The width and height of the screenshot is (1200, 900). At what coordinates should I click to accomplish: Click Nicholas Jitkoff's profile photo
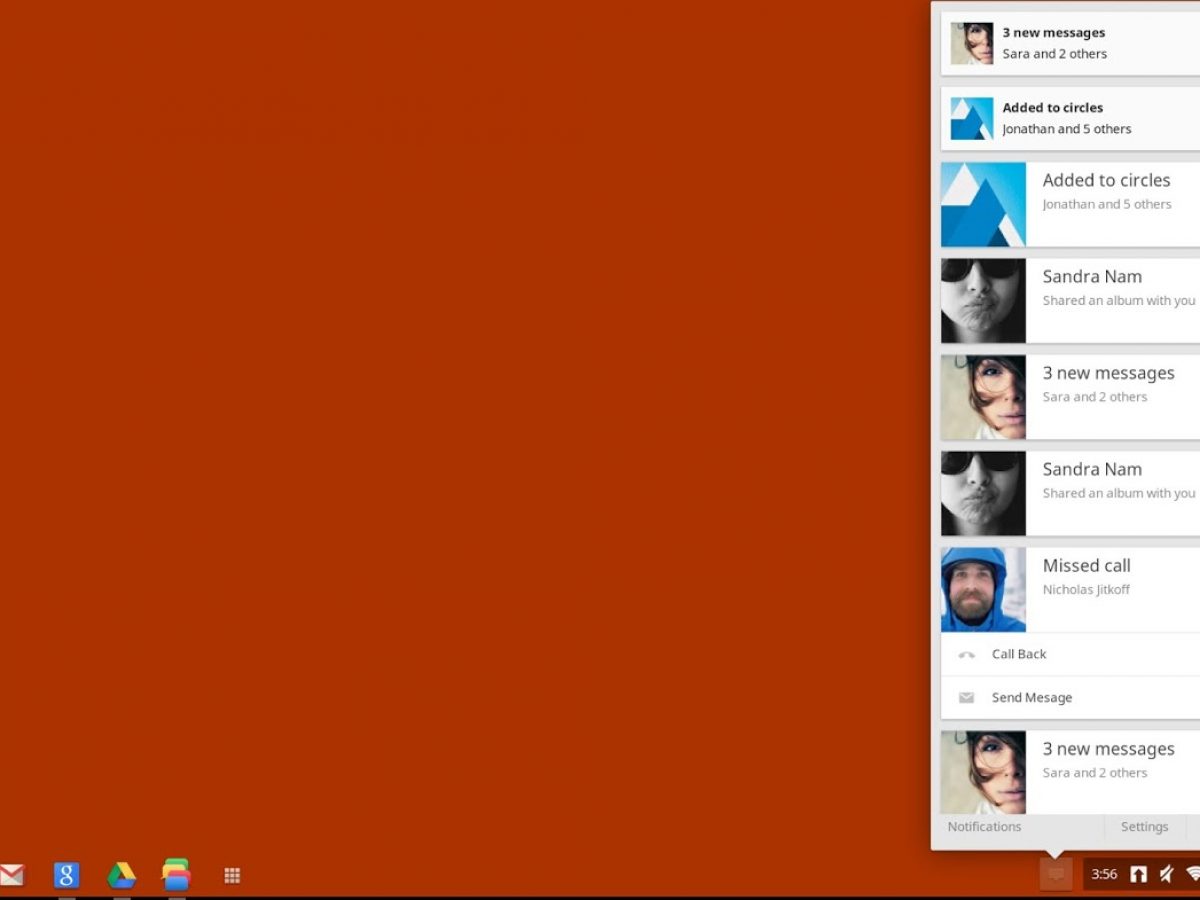(x=983, y=590)
